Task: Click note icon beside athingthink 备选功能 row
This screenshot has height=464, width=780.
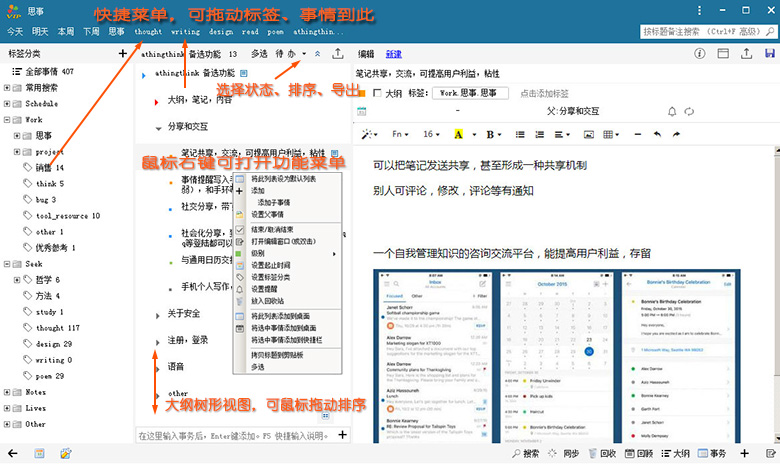Action: [x=244, y=73]
